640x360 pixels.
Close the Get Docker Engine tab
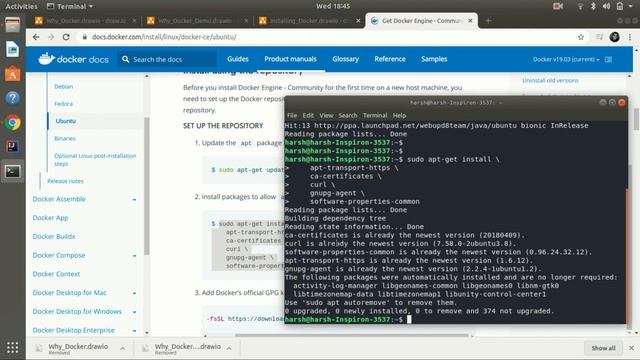(x=470, y=20)
